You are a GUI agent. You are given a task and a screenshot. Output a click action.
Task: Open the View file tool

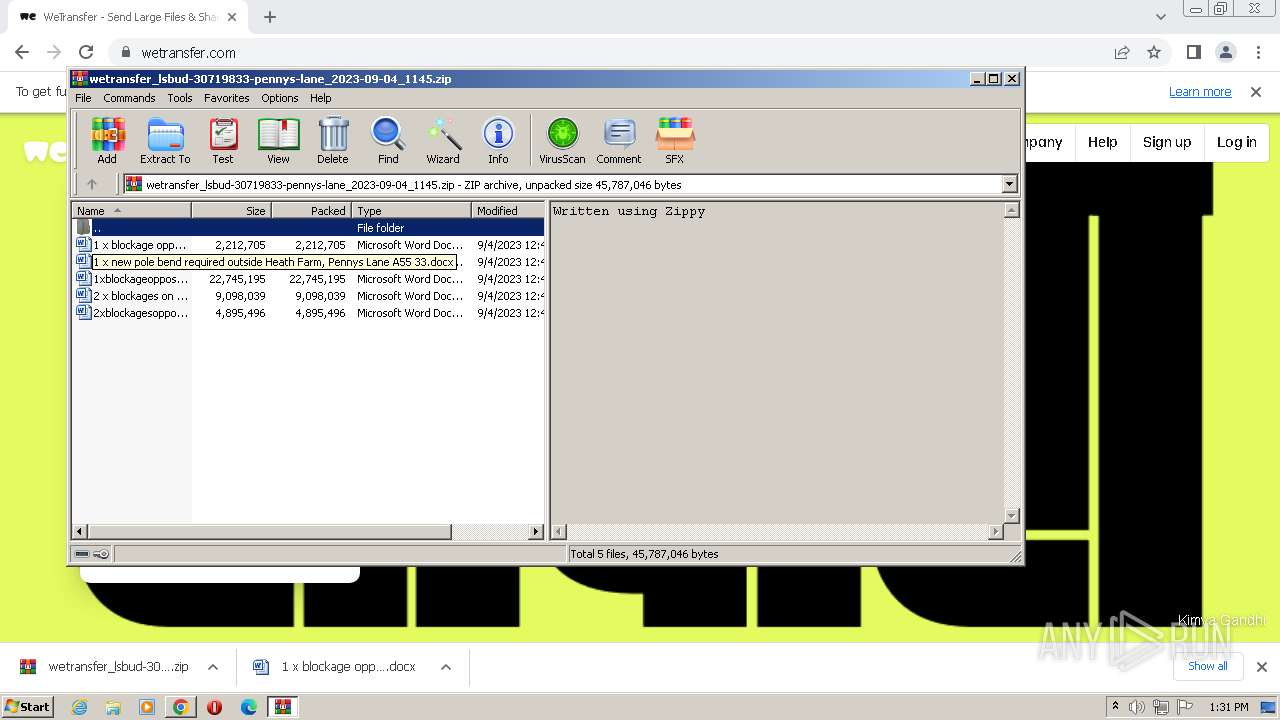(278, 140)
